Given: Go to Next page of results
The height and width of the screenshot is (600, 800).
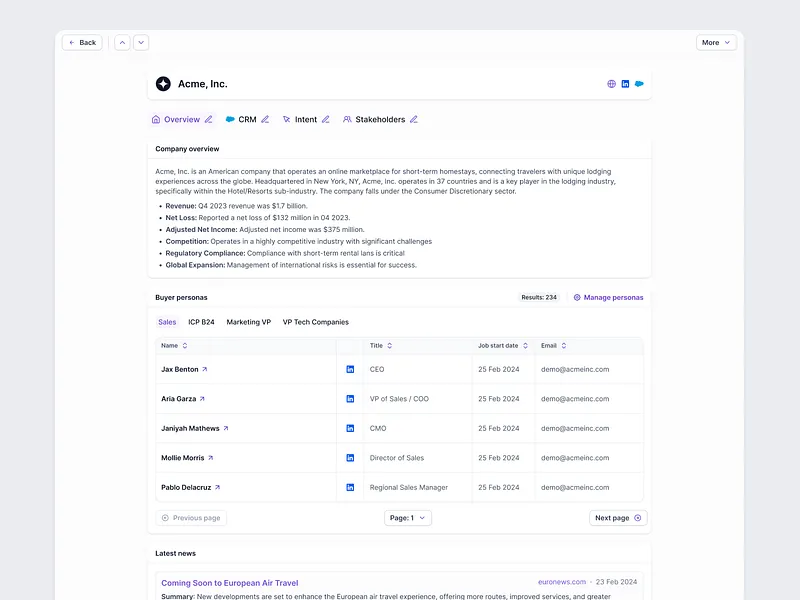Looking at the screenshot, I should (618, 518).
